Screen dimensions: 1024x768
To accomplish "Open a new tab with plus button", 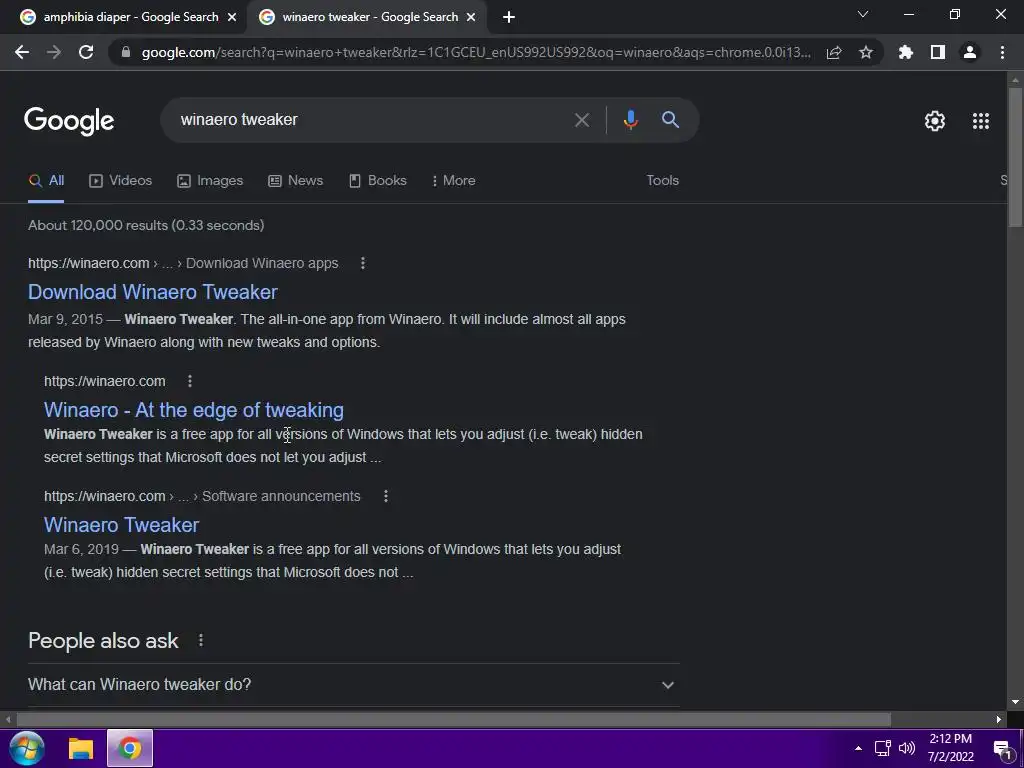I will 509,17.
